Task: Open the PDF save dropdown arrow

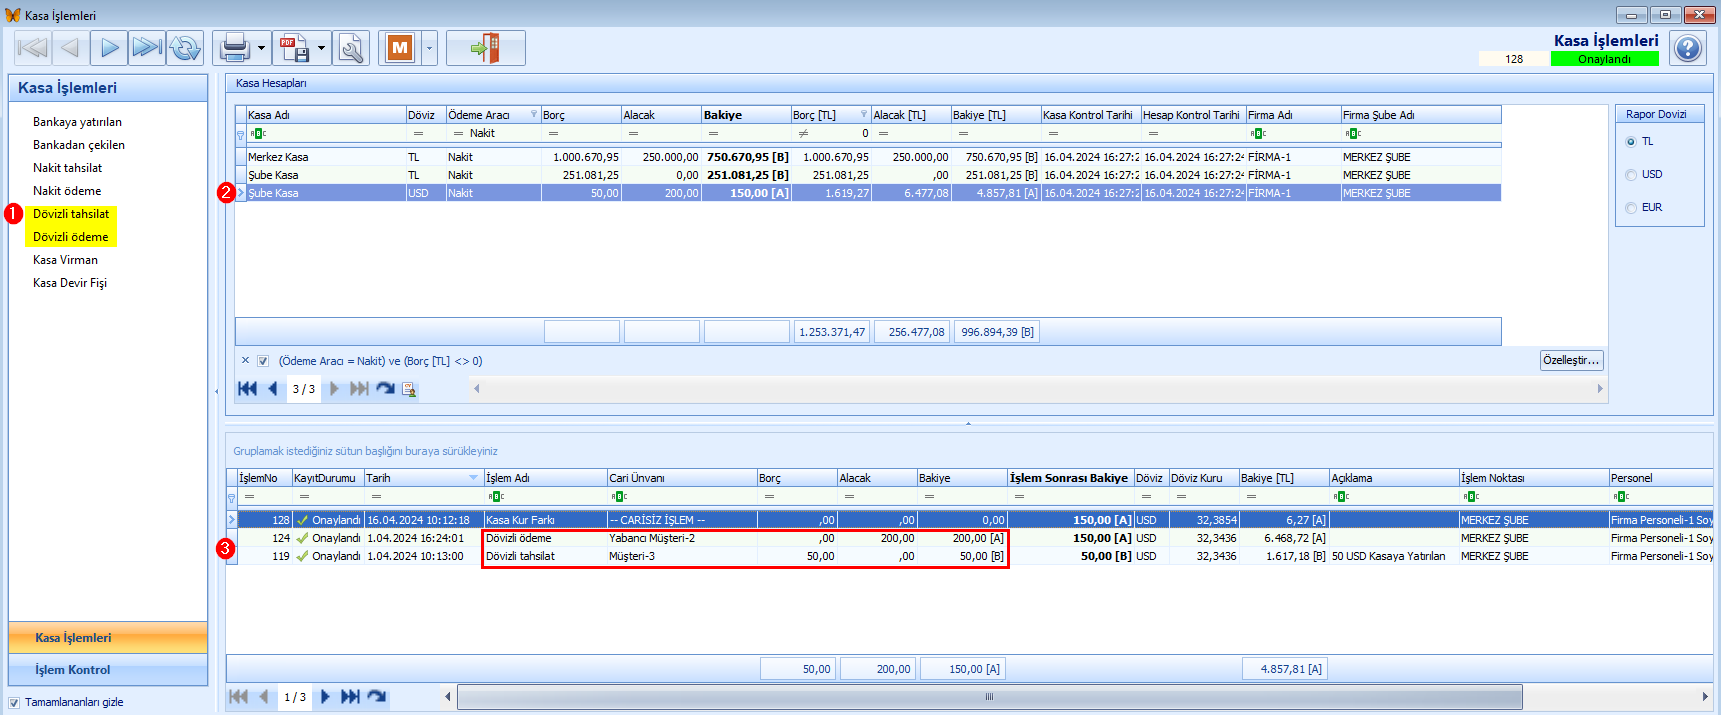Action: [321, 47]
